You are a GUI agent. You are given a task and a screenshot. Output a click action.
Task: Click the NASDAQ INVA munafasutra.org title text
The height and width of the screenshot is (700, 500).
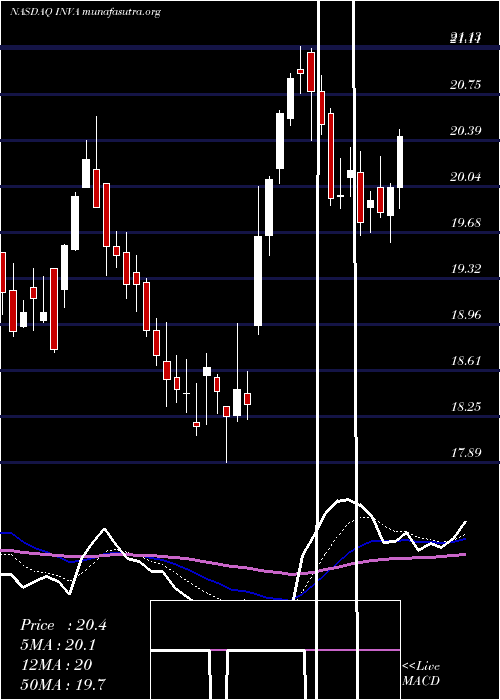(x=85, y=12)
